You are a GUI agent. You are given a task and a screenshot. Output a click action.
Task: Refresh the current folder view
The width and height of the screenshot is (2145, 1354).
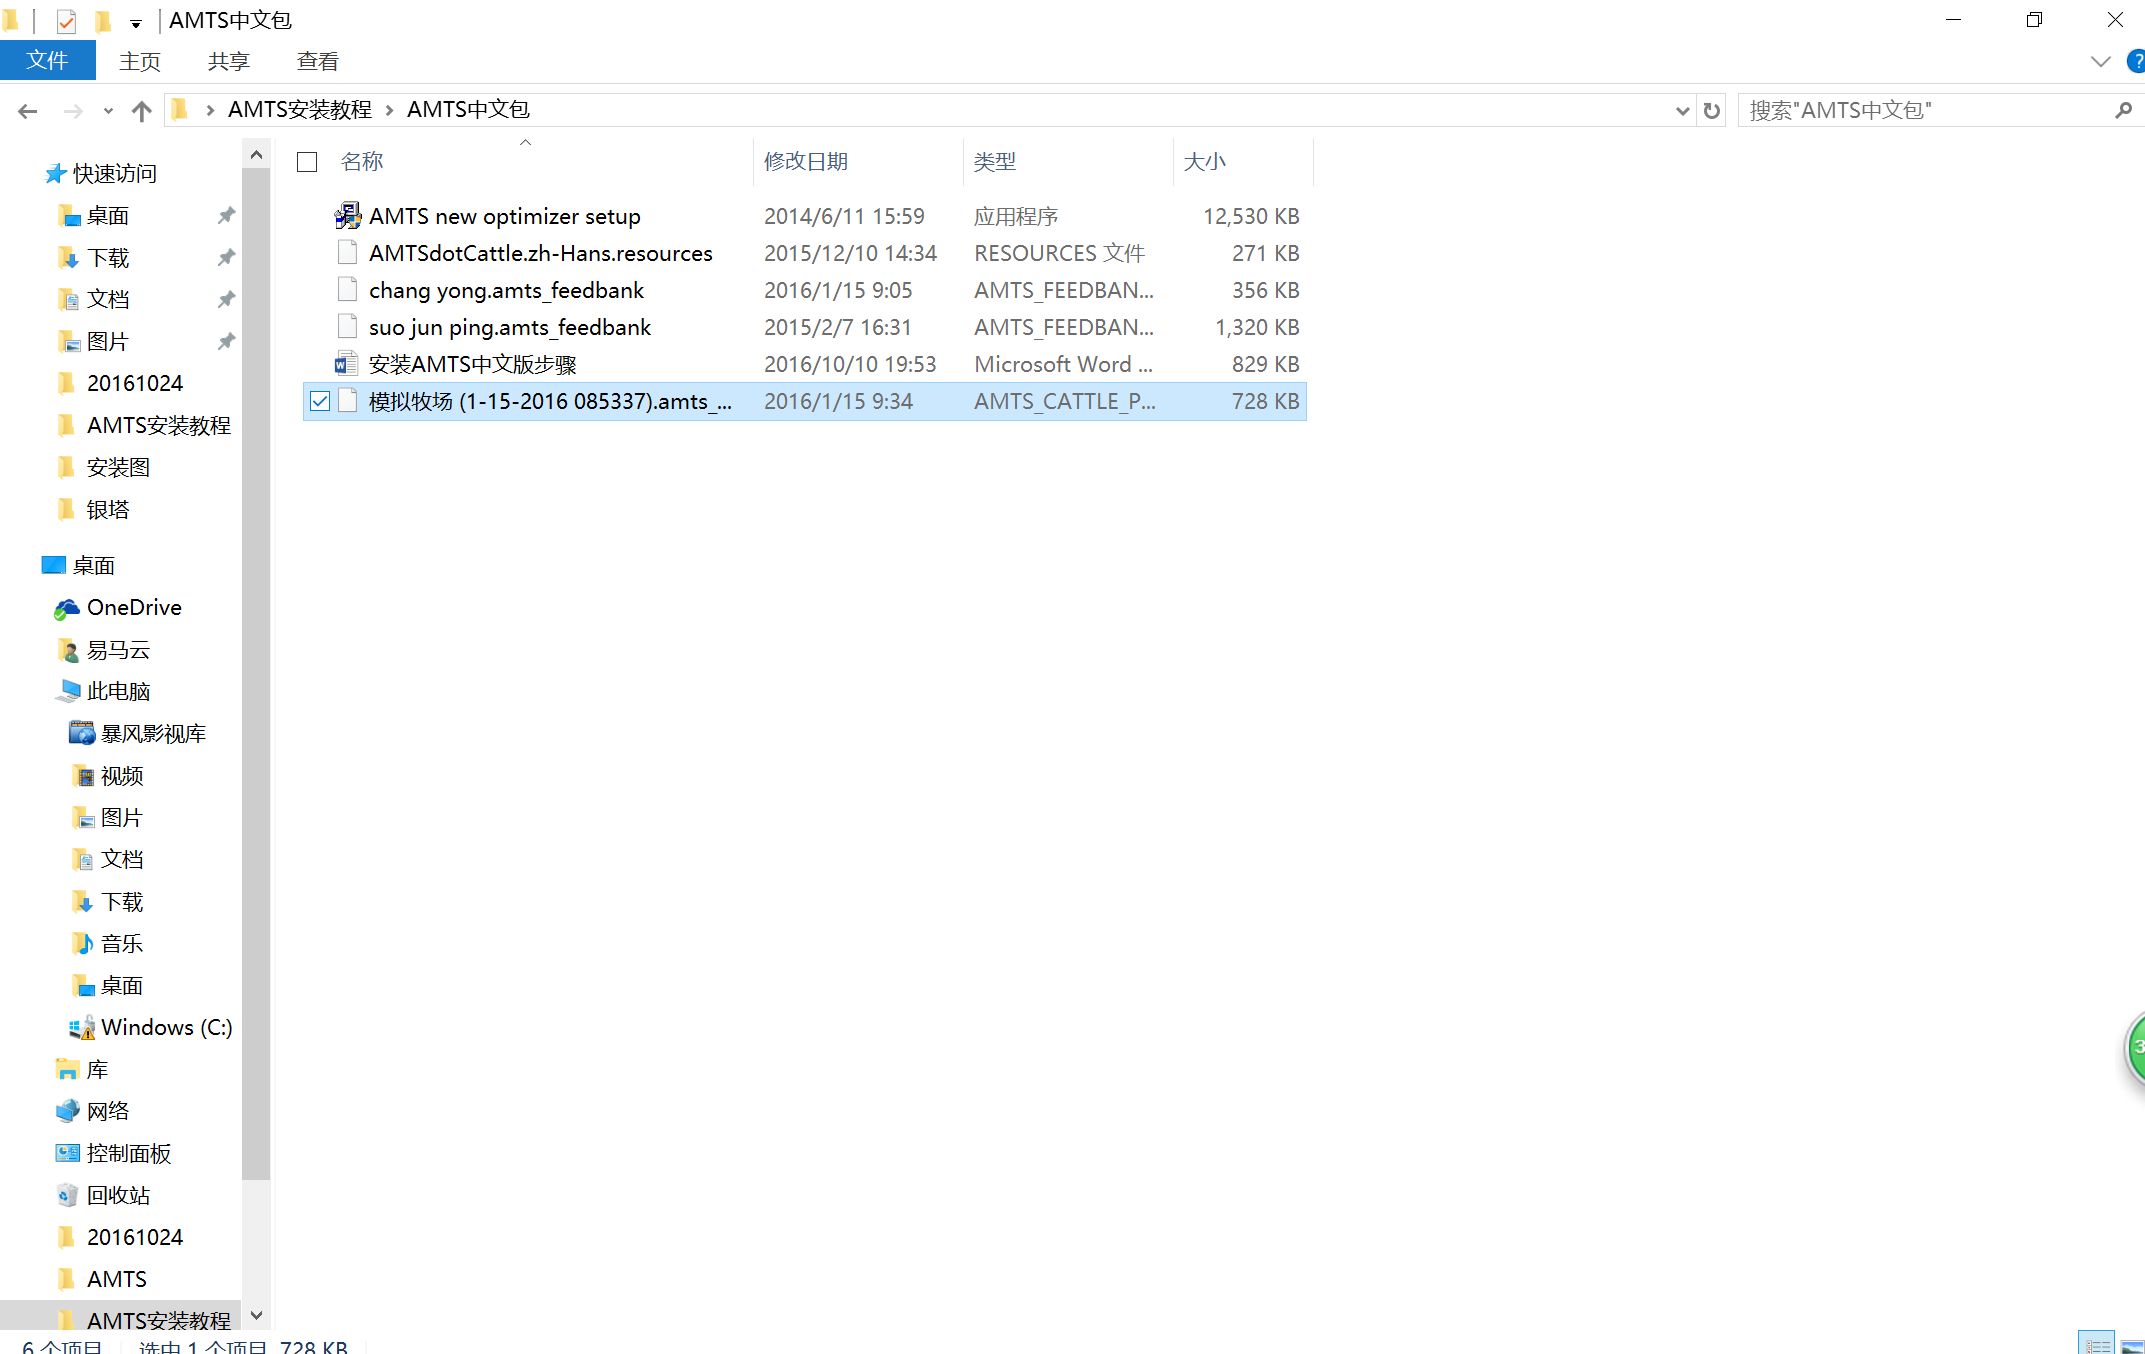pyautogui.click(x=1712, y=110)
